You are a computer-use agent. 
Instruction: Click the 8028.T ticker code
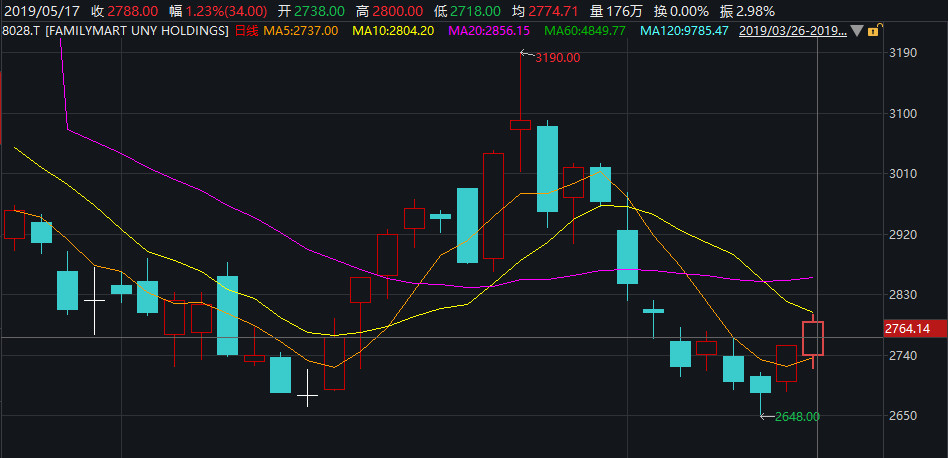click(x=20, y=31)
